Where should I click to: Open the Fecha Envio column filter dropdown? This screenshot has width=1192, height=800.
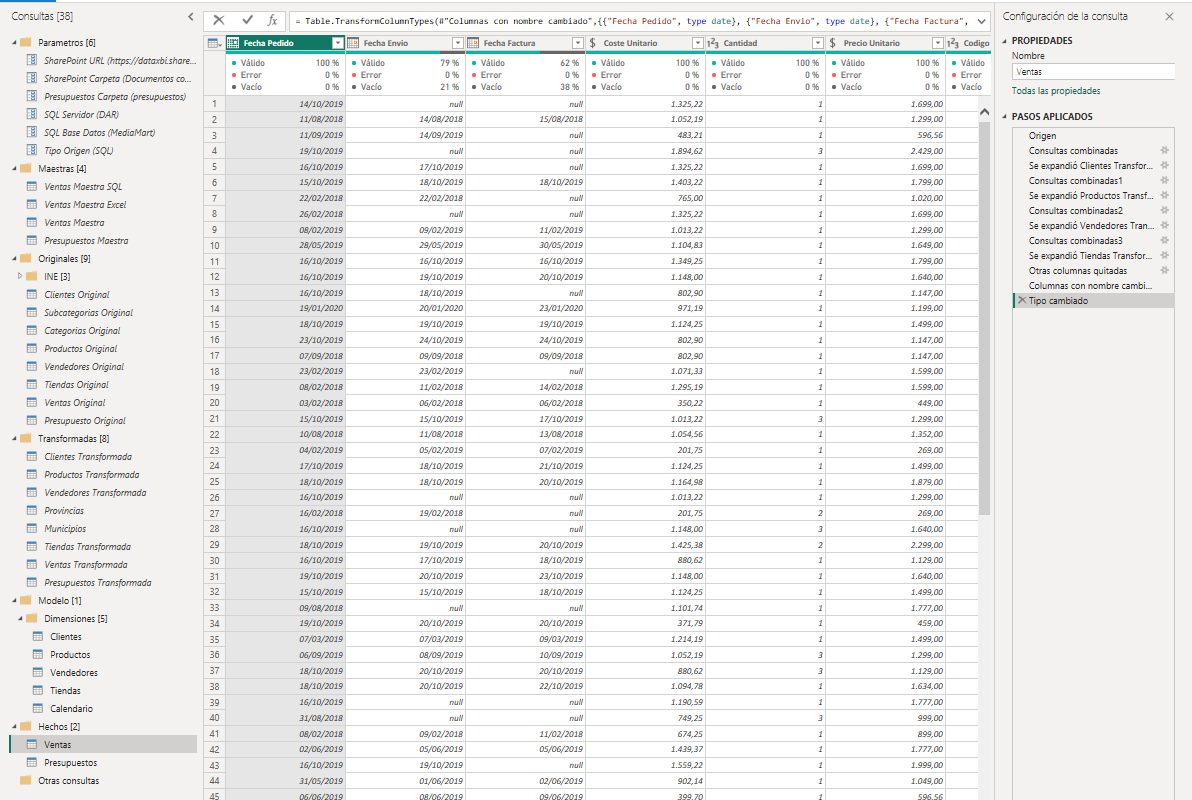[x=457, y=42]
